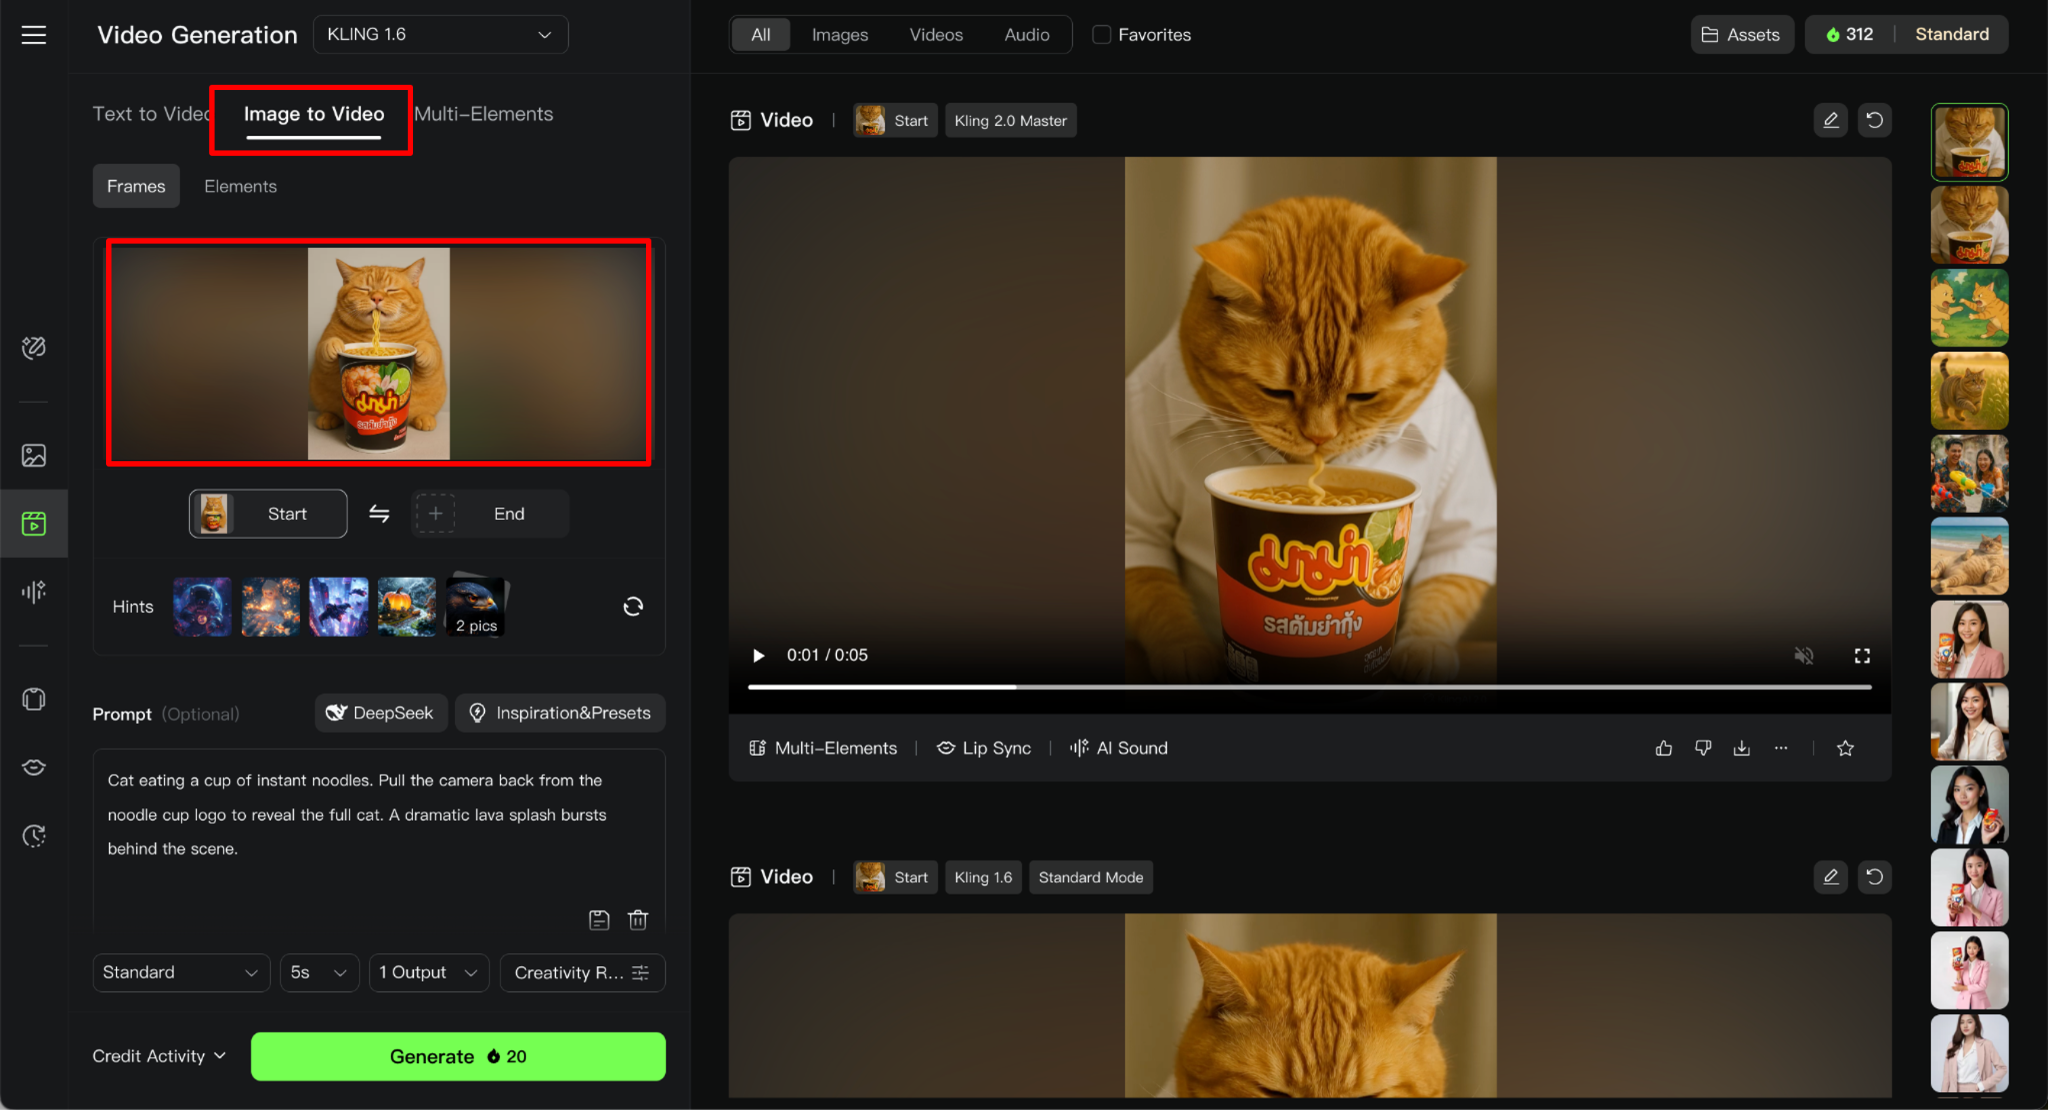Open the AI image generation sidebar icon
2048x1110 pixels.
point(34,456)
